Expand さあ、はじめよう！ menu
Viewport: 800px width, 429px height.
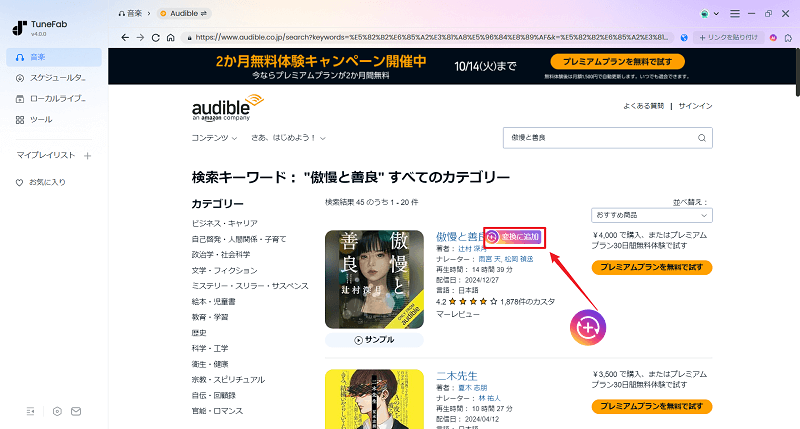coord(288,138)
